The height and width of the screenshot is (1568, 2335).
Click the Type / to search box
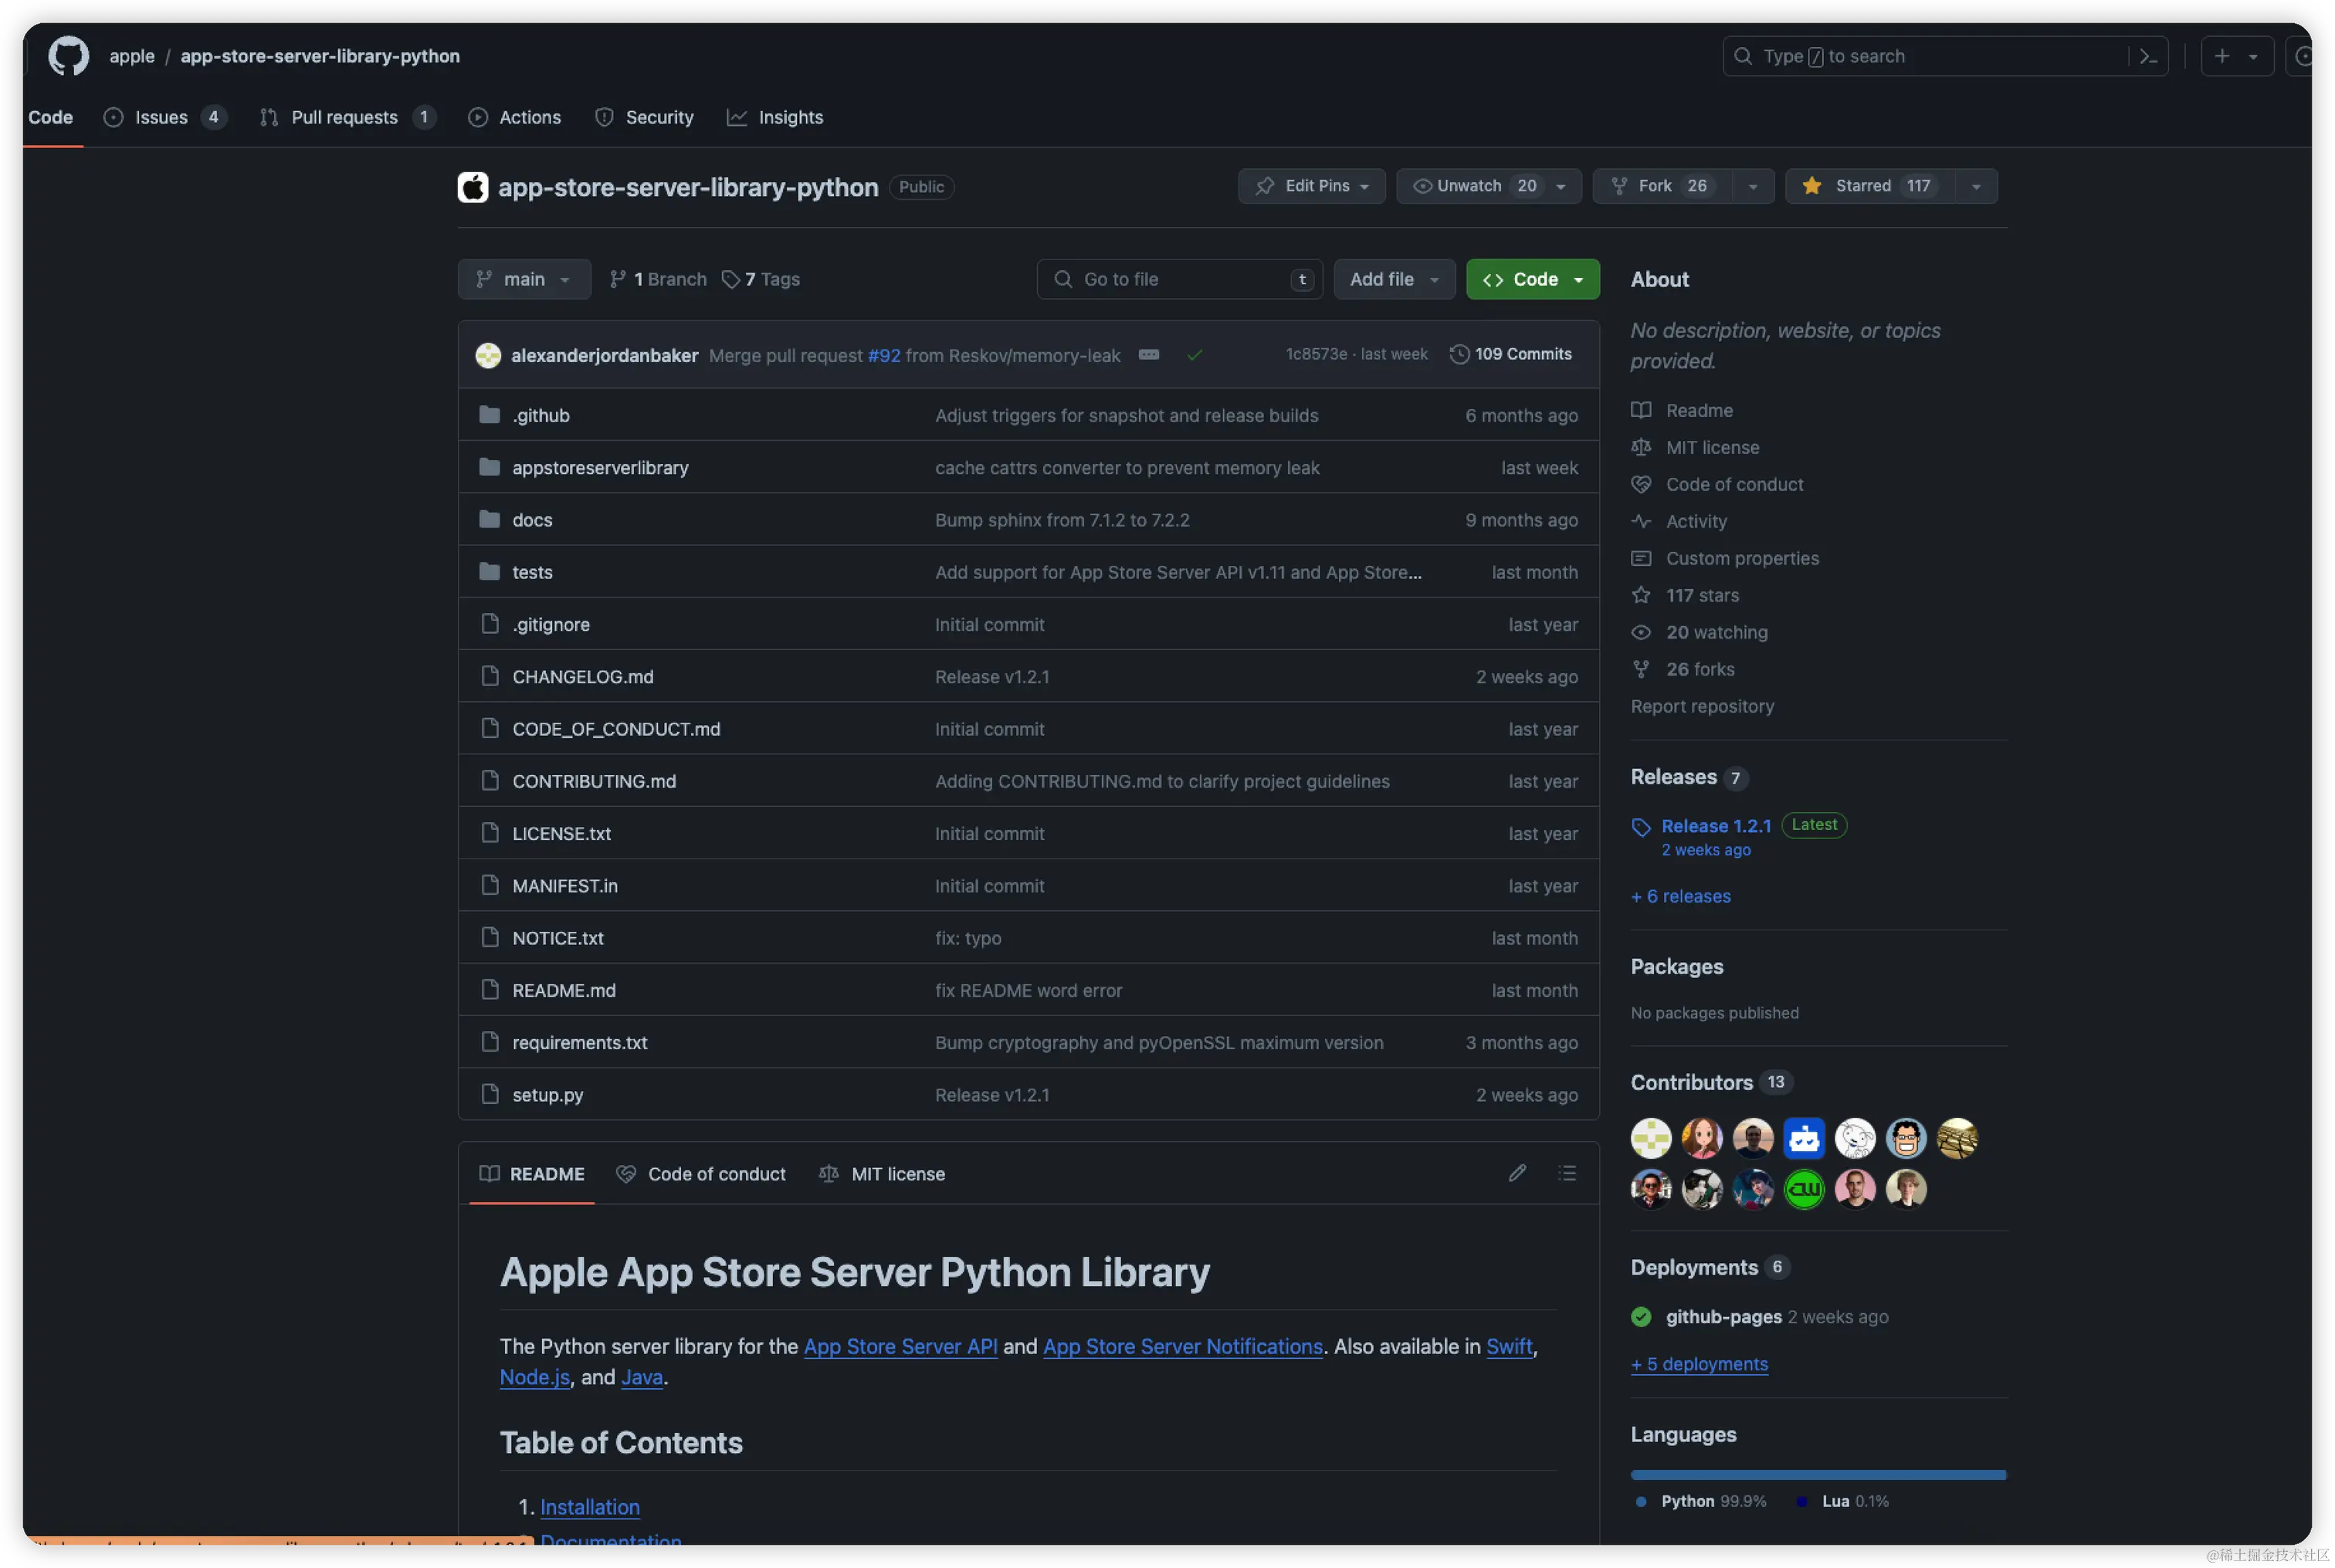pos(1944,56)
